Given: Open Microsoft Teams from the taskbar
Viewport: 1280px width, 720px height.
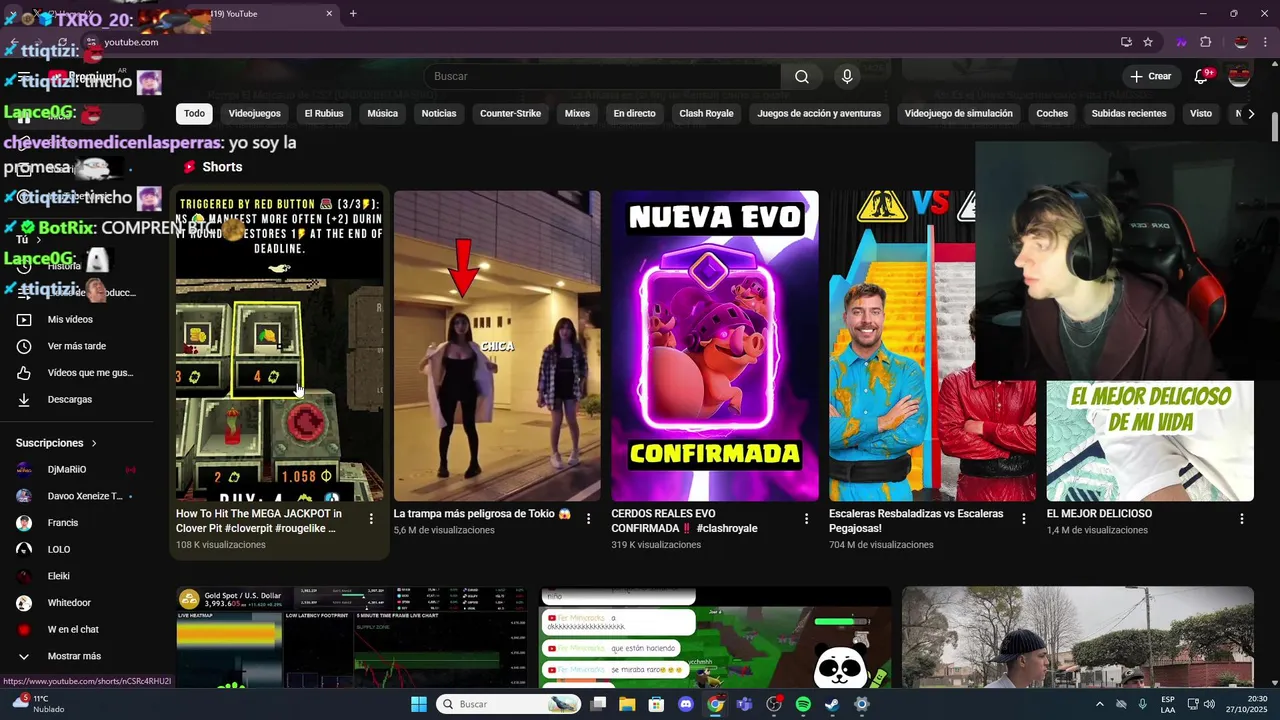Looking at the screenshot, I should (x=744, y=704).
